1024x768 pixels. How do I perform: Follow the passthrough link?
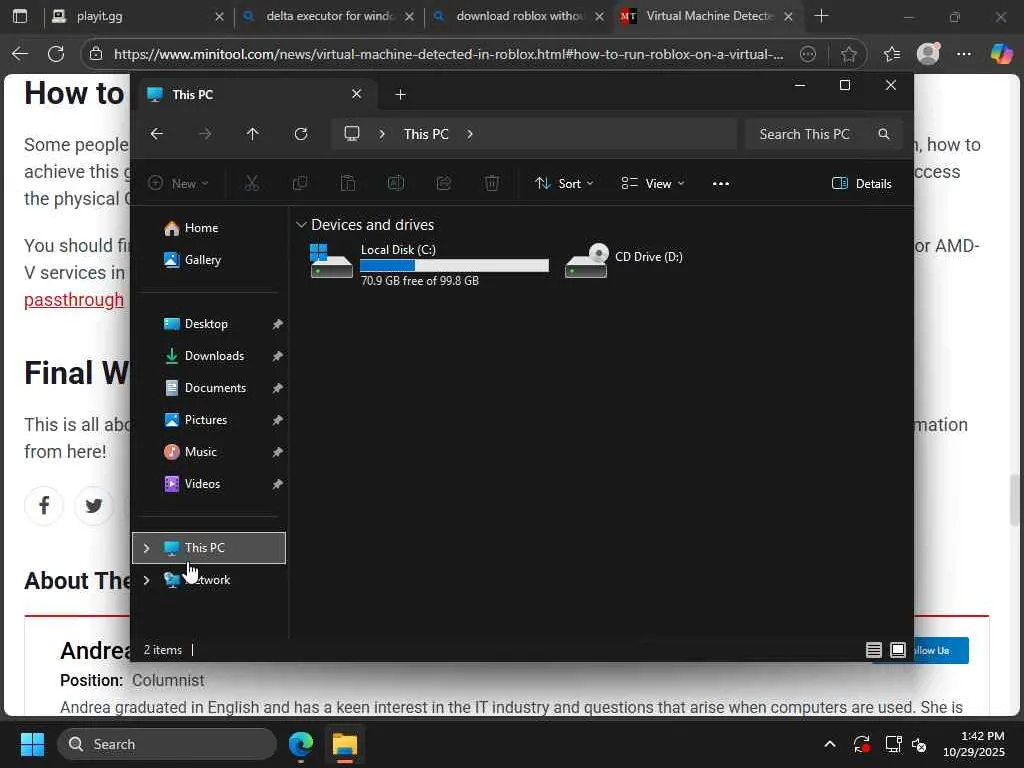click(x=74, y=300)
